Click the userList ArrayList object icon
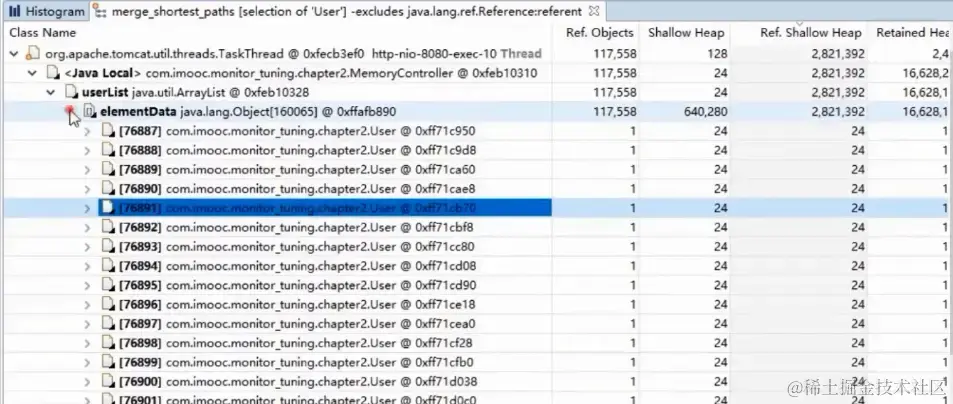Image resolution: width=953 pixels, height=404 pixels. pos(72,92)
